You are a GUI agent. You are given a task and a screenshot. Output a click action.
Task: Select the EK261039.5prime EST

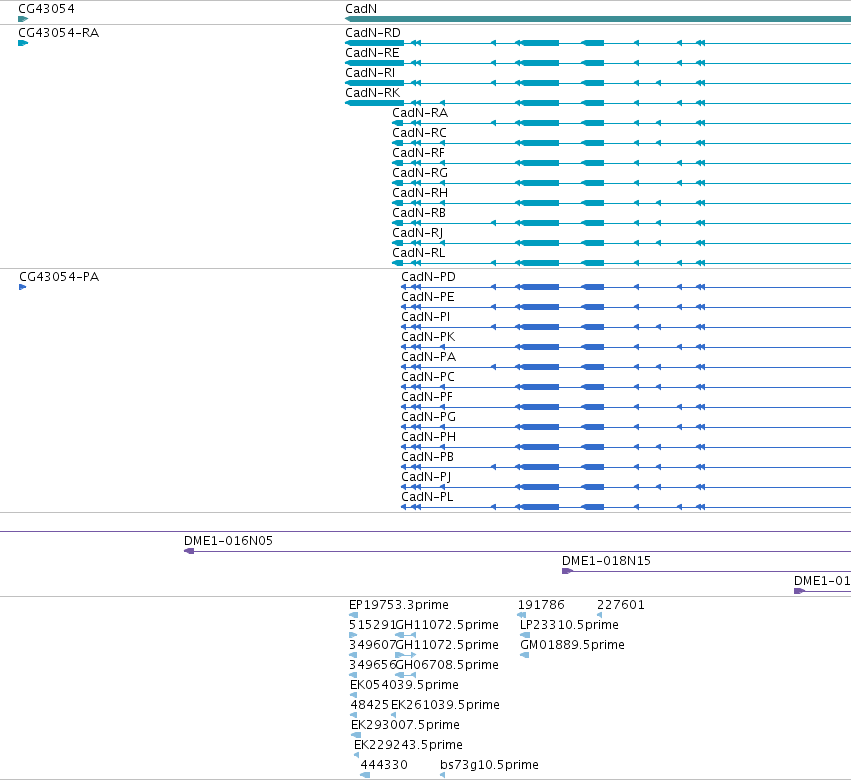[x=446, y=706]
